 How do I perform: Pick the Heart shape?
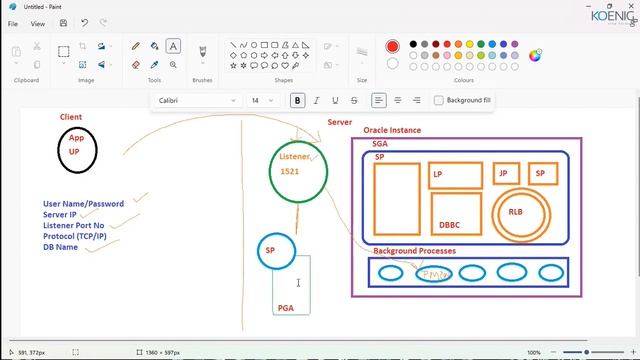pyautogui.click(x=285, y=65)
